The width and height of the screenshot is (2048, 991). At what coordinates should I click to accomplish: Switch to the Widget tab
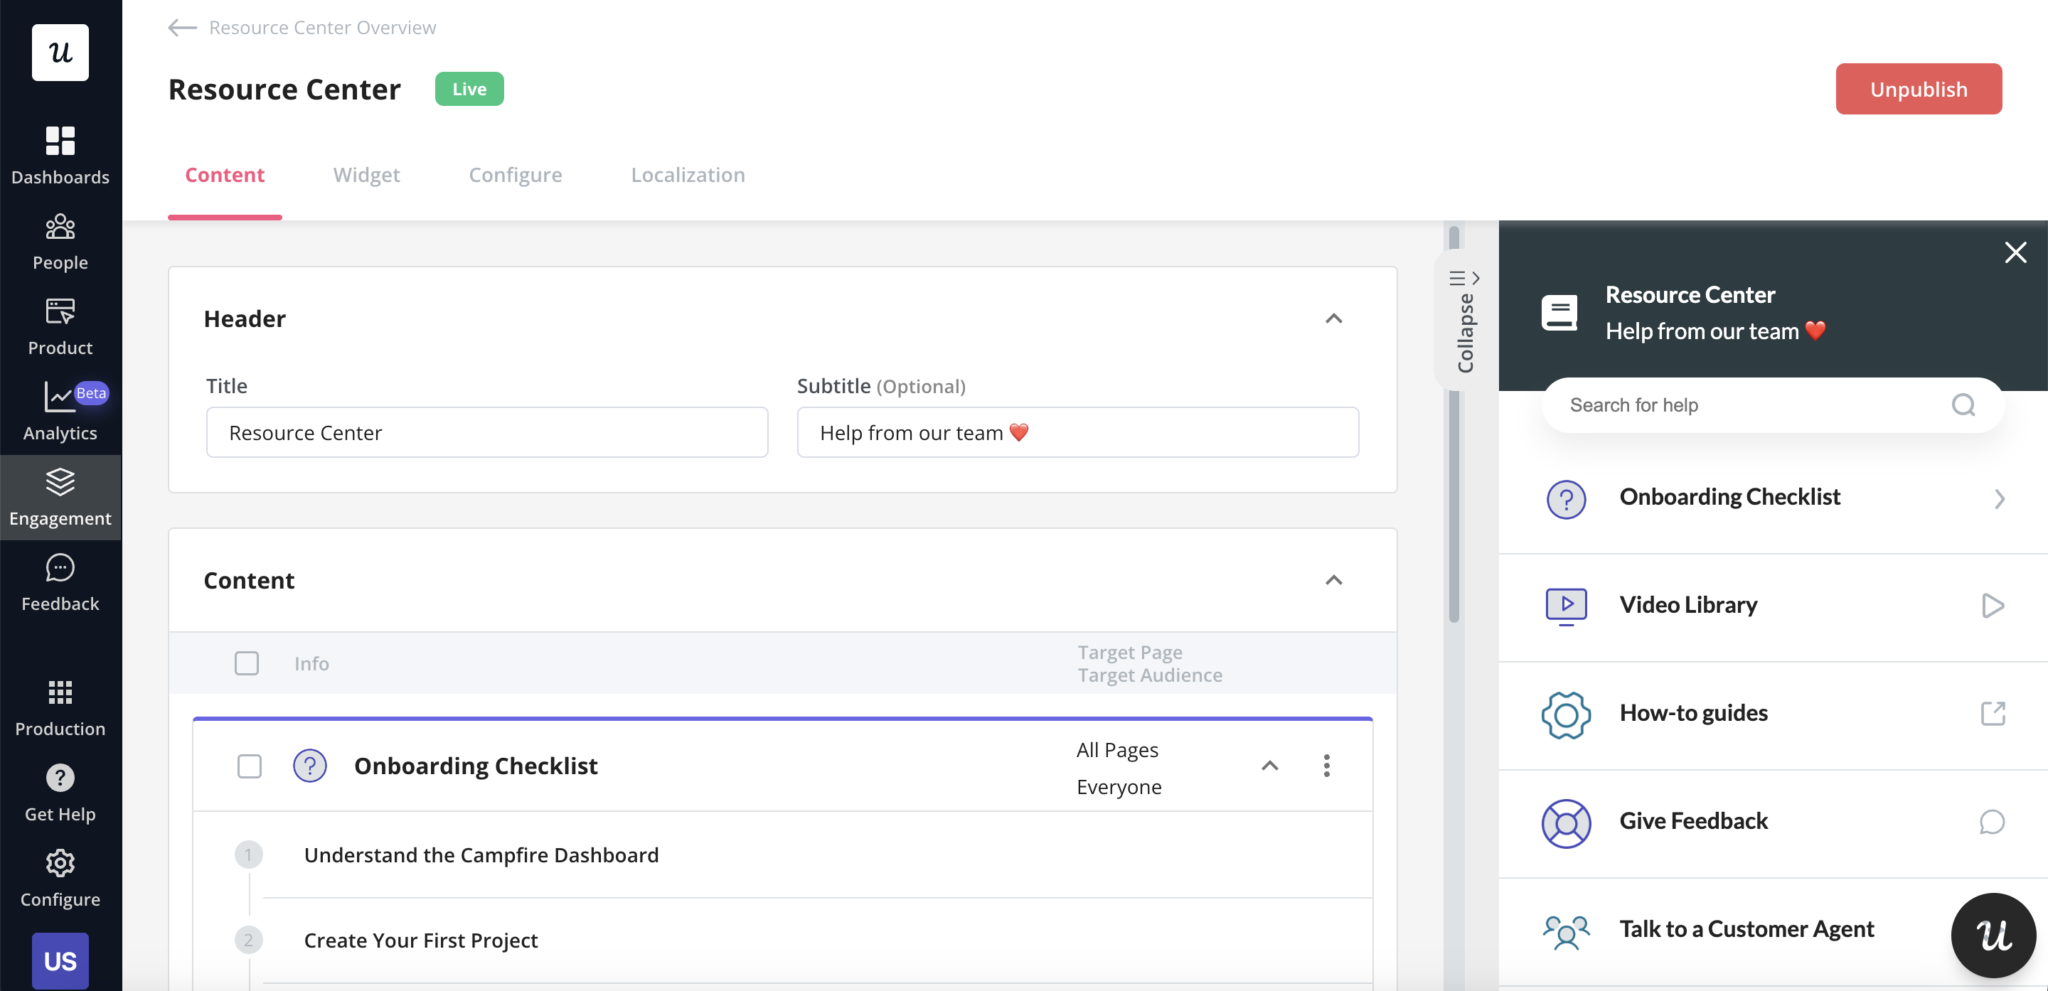click(x=366, y=174)
